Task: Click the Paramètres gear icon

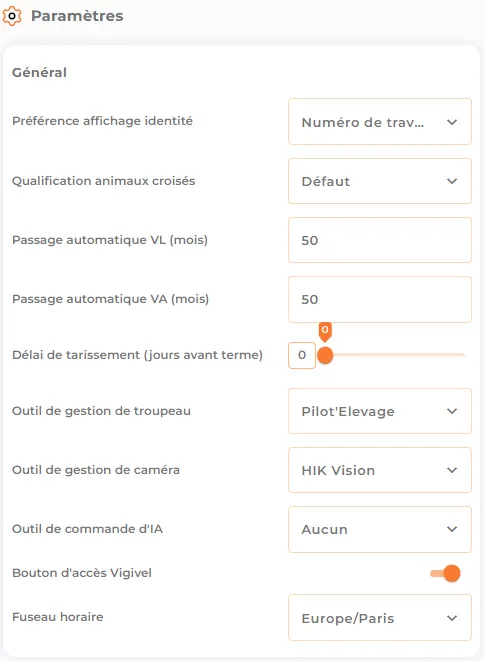Action: 12,16
